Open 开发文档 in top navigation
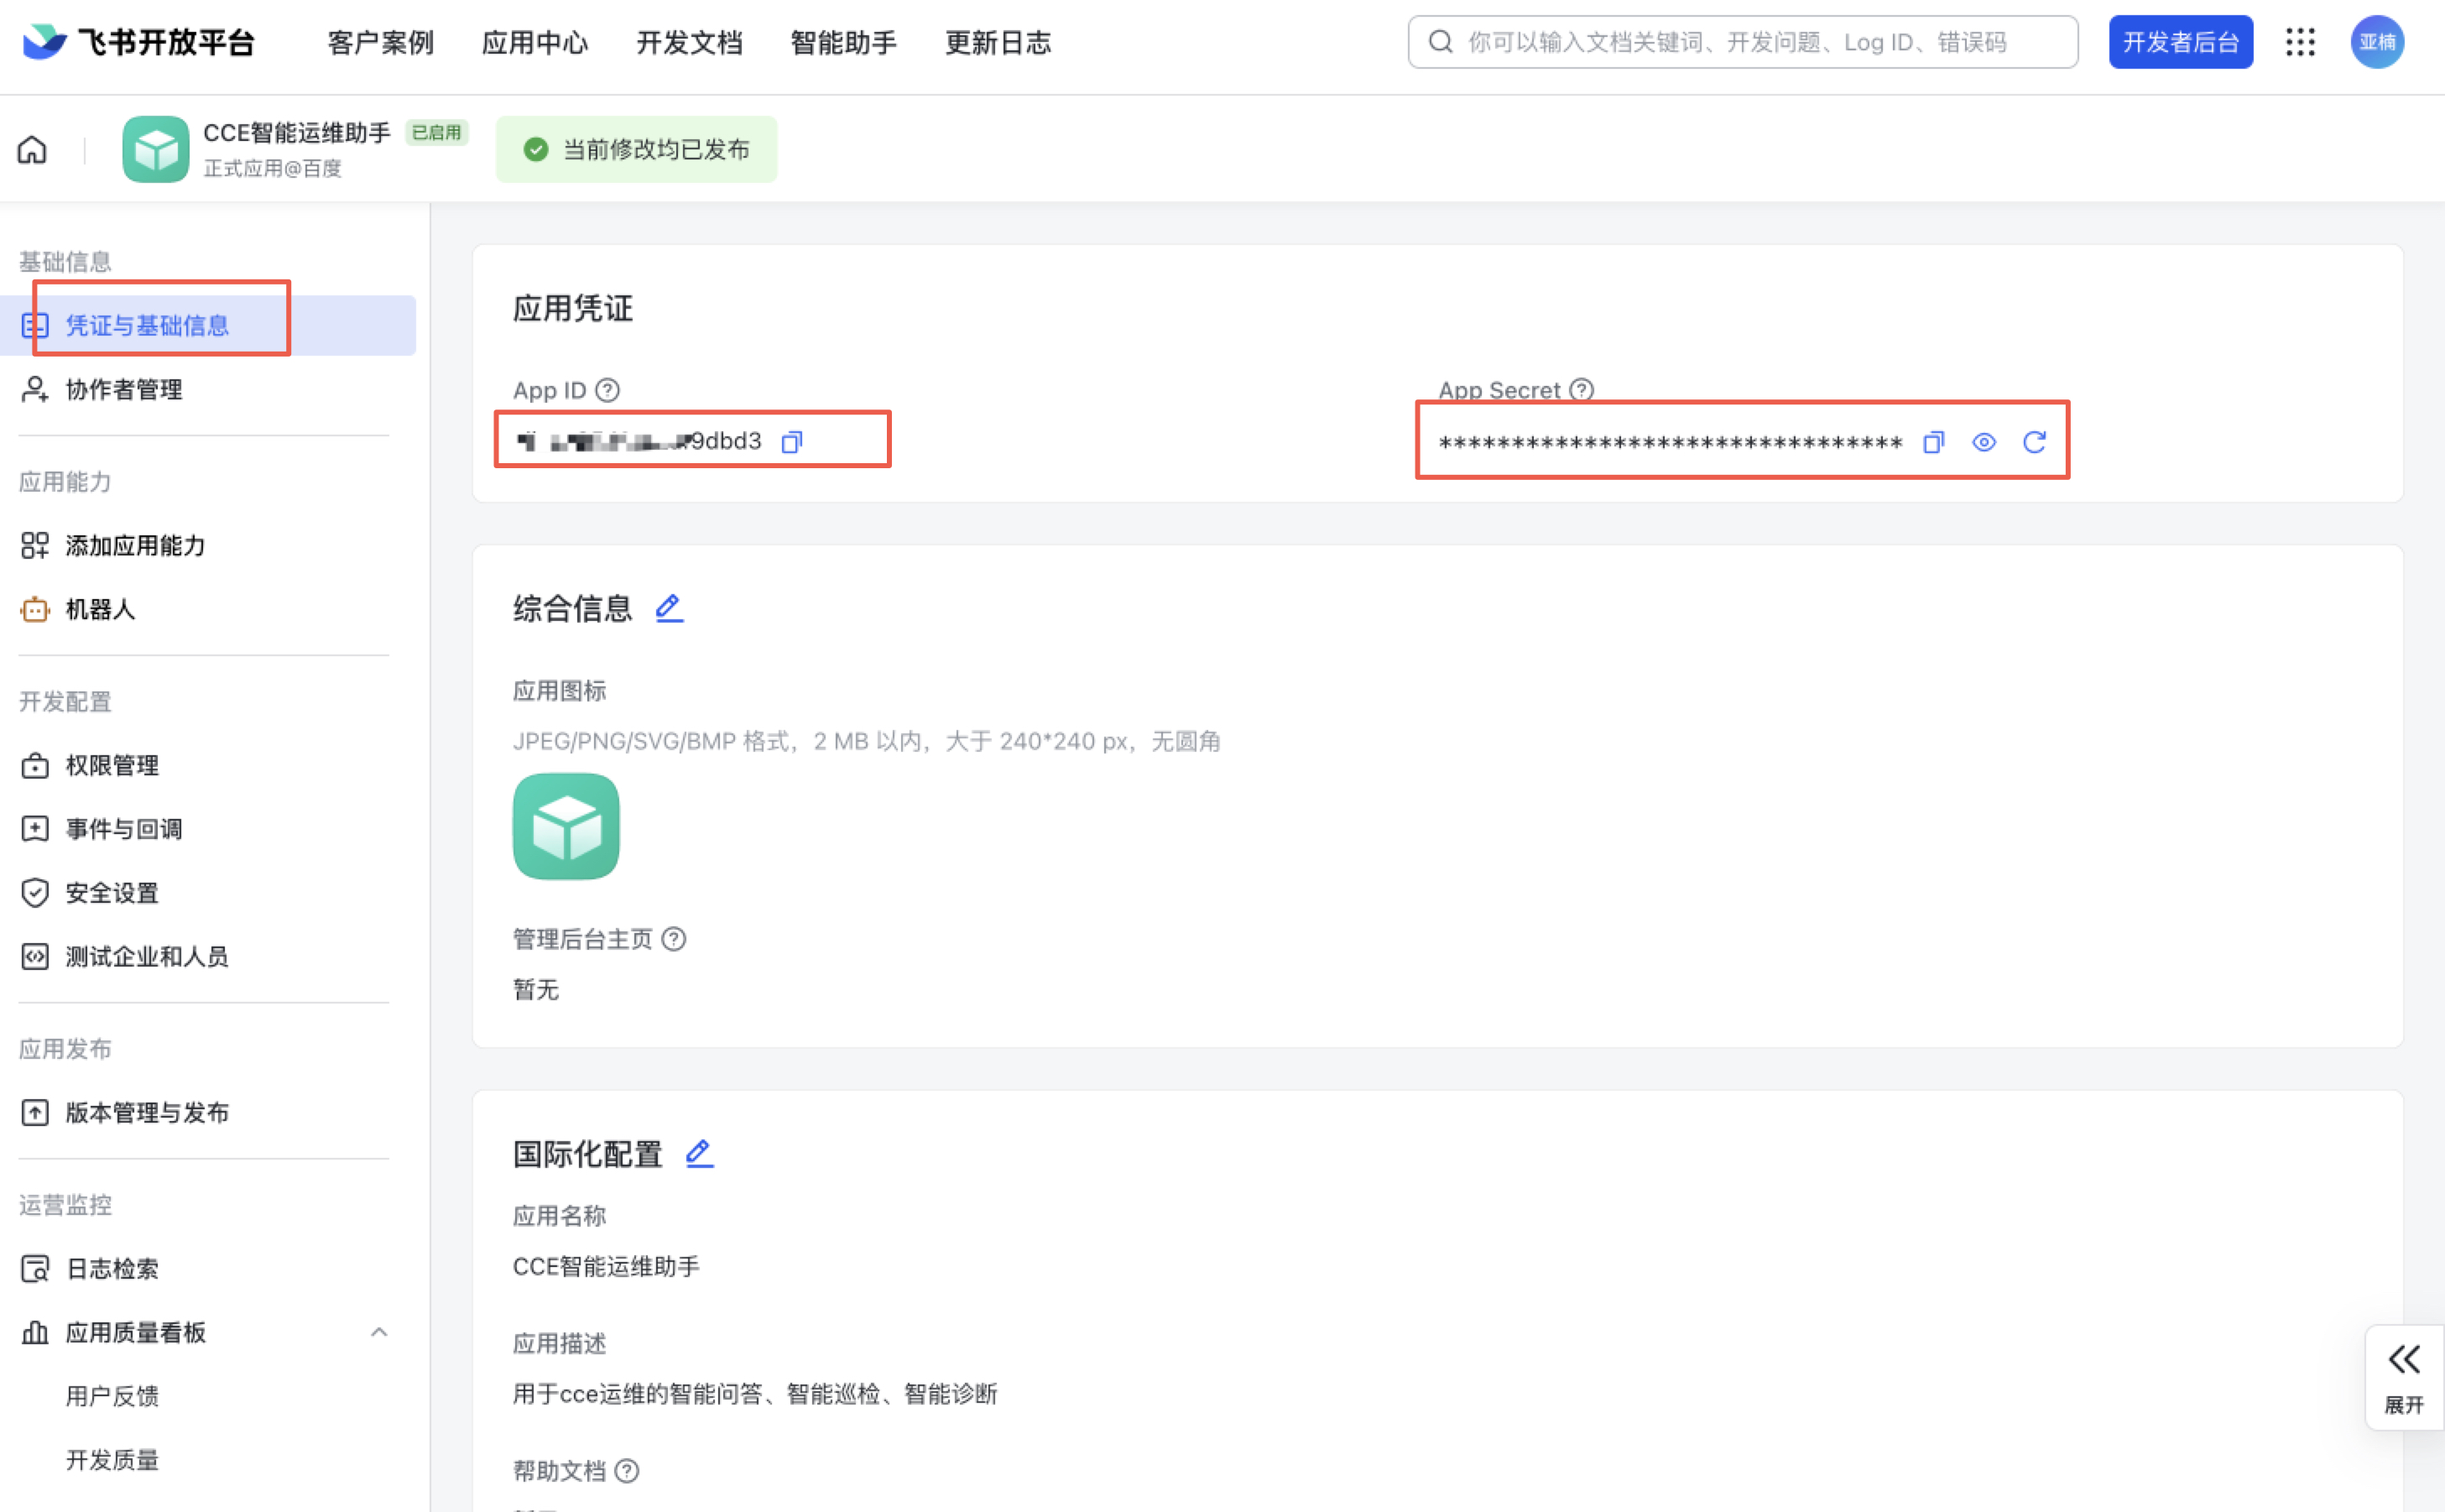 (689, 43)
